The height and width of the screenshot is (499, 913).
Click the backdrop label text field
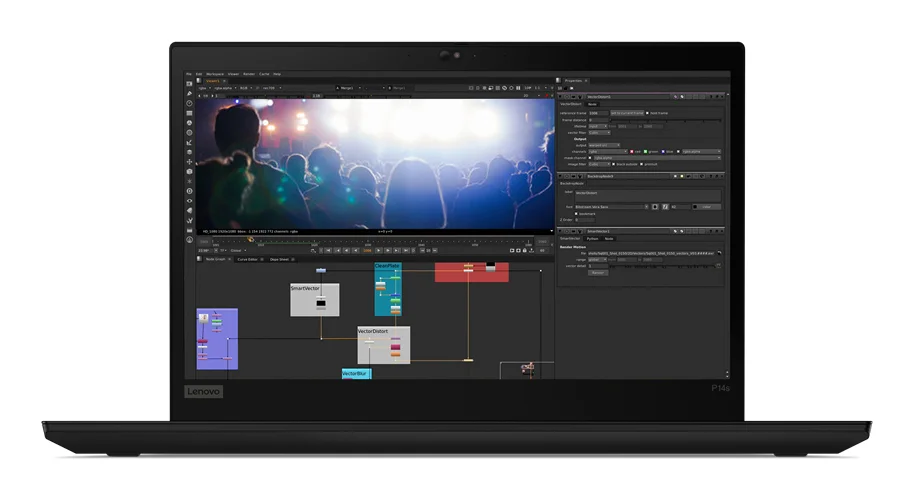coord(648,196)
